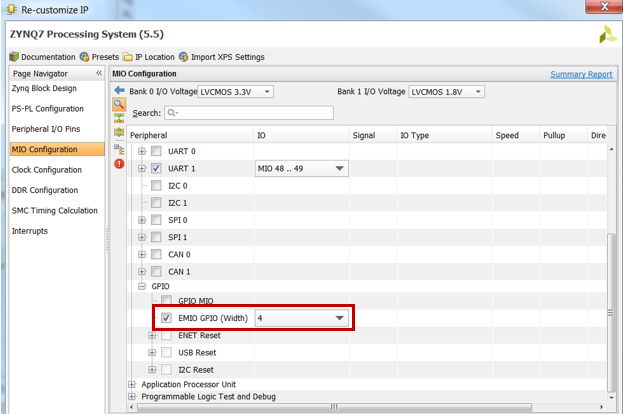625x415 pixels.
Task: Open the Bank 0 I/O Voltage dropdown
Action: click(236, 92)
